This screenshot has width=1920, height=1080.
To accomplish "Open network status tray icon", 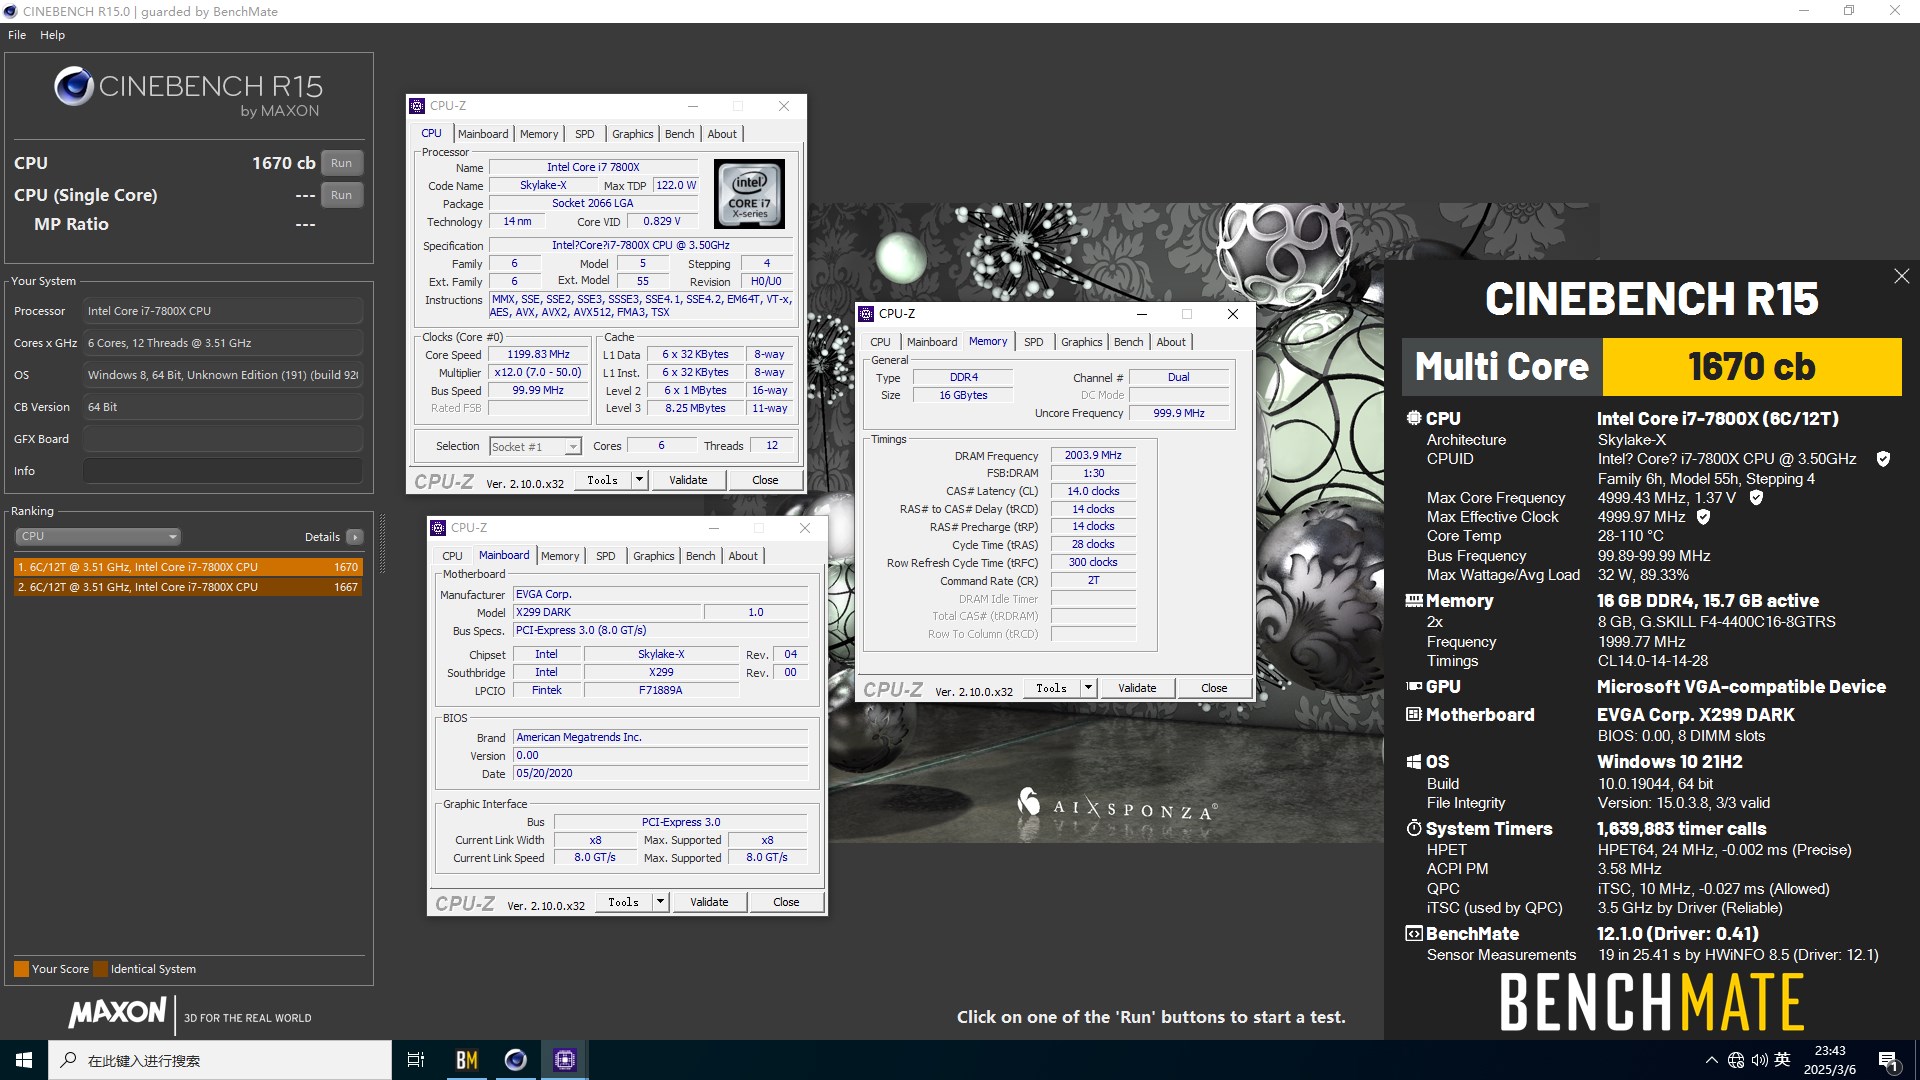I will 1736,1060.
